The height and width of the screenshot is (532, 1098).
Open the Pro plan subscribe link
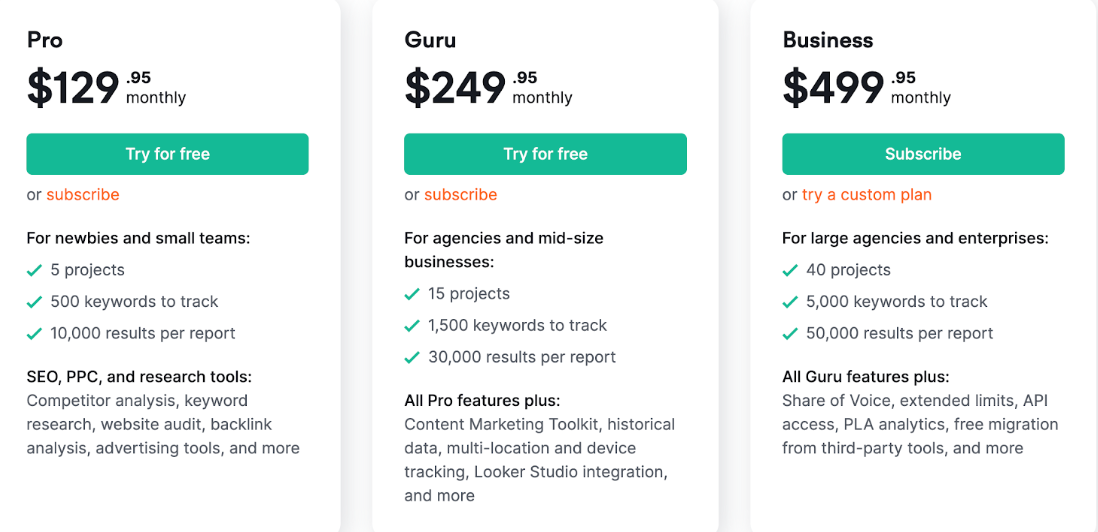(x=83, y=195)
